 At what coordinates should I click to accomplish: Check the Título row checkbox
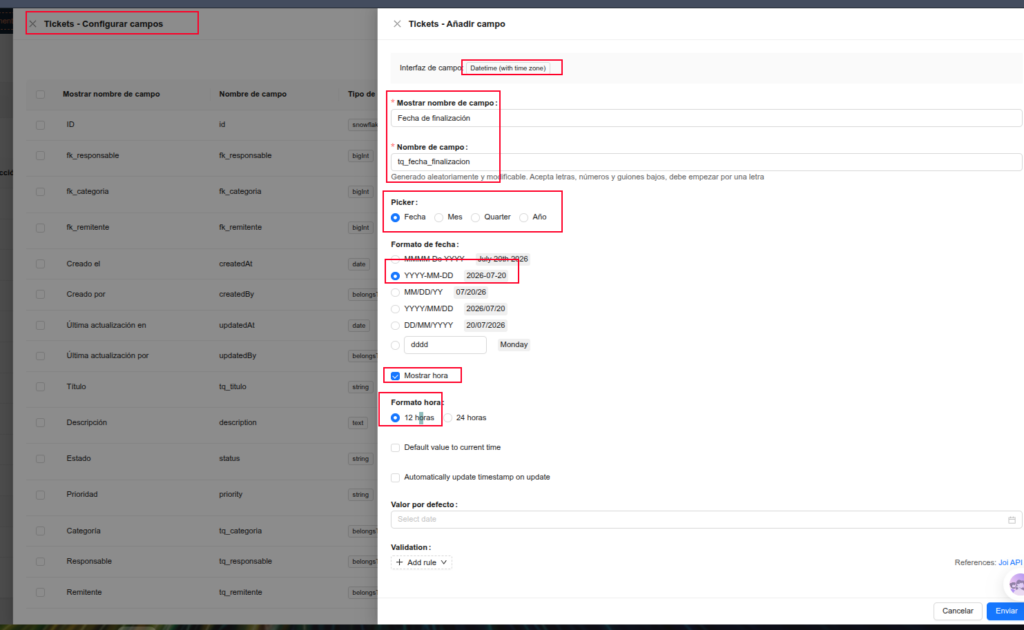tap(40, 387)
